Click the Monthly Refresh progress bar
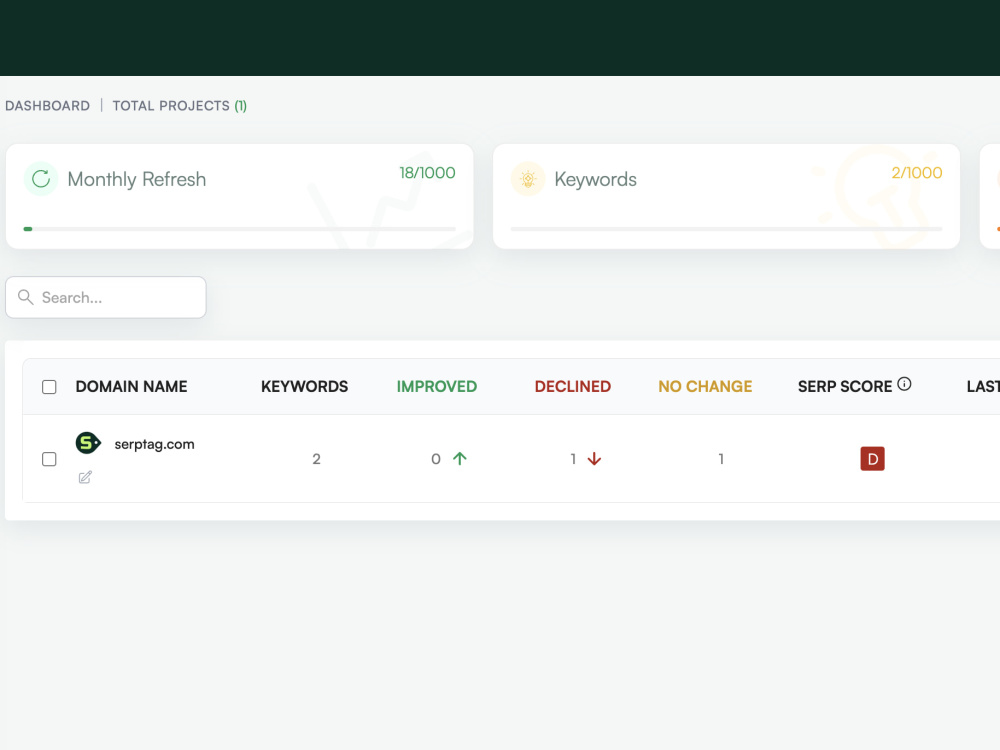 click(240, 229)
